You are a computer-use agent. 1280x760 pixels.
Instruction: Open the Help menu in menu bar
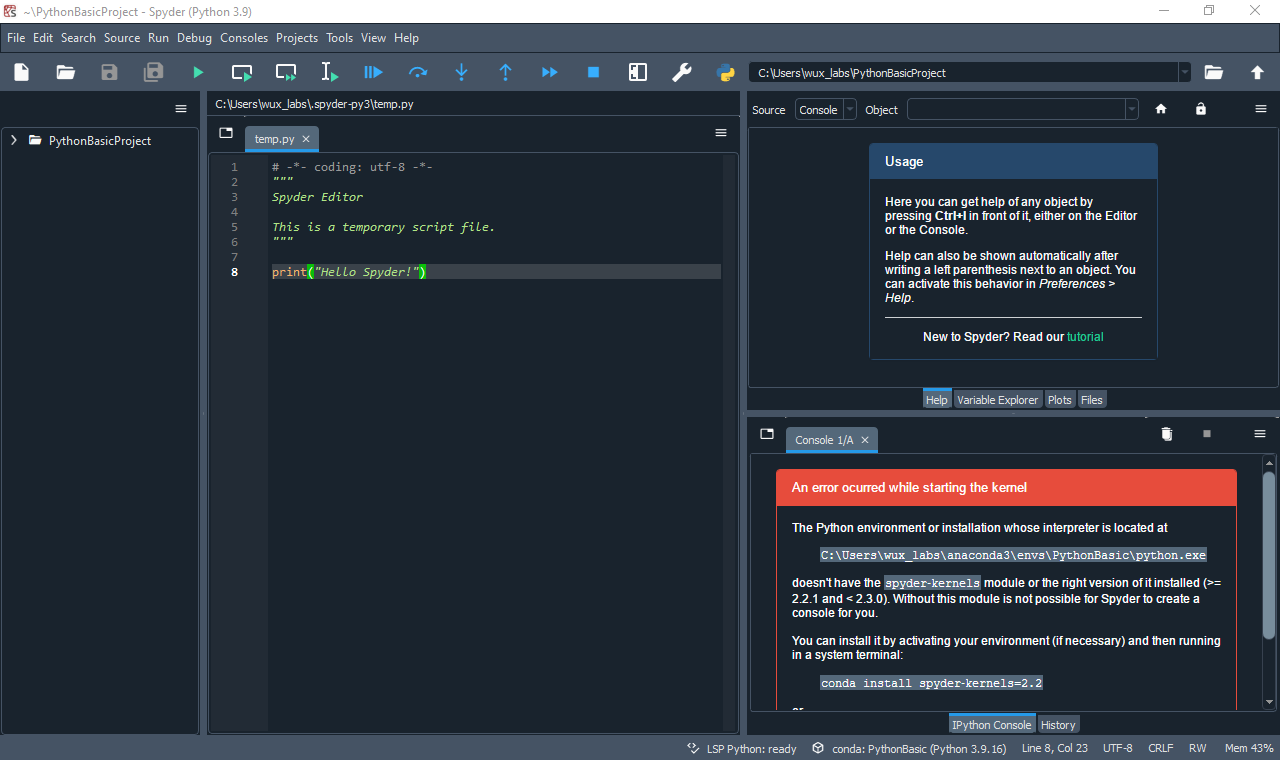(x=407, y=38)
